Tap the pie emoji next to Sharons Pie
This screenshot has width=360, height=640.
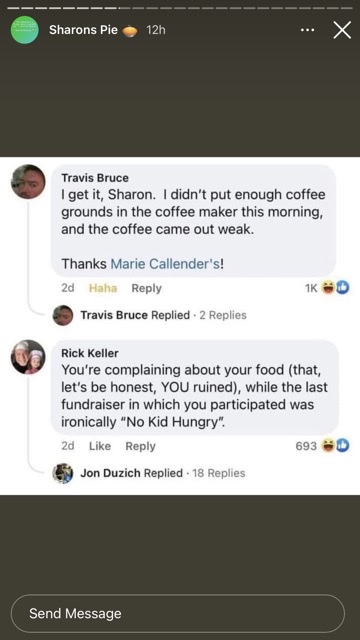pyautogui.click(x=130, y=31)
